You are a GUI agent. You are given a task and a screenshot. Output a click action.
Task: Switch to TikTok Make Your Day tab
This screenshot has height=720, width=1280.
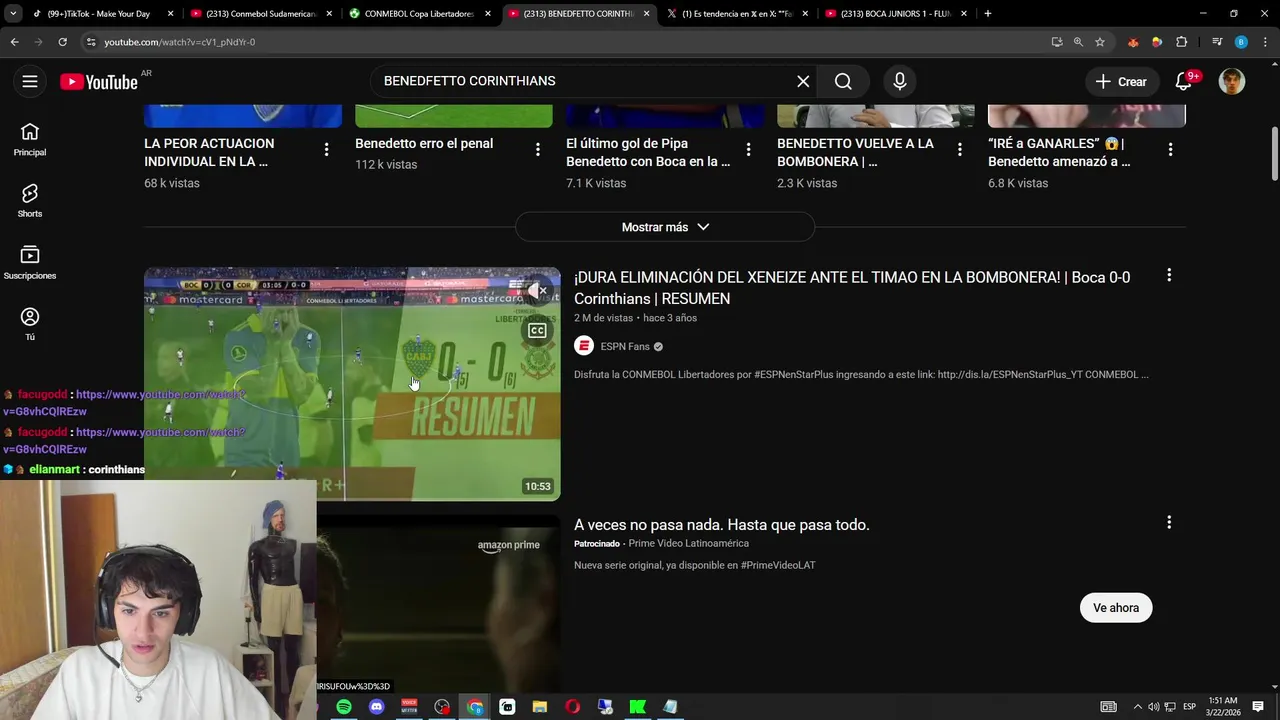click(x=102, y=14)
